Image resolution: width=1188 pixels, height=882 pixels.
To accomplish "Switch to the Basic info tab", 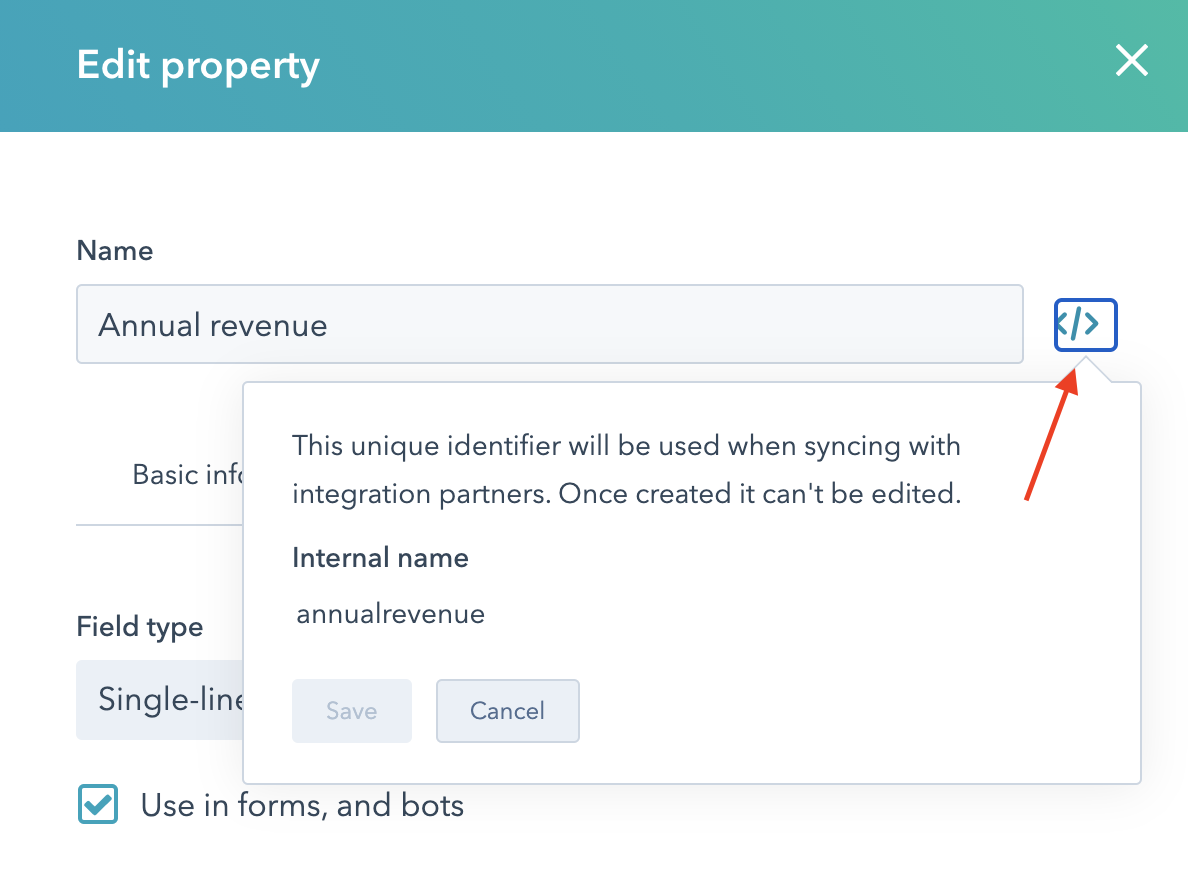I will pyautogui.click(x=186, y=474).
